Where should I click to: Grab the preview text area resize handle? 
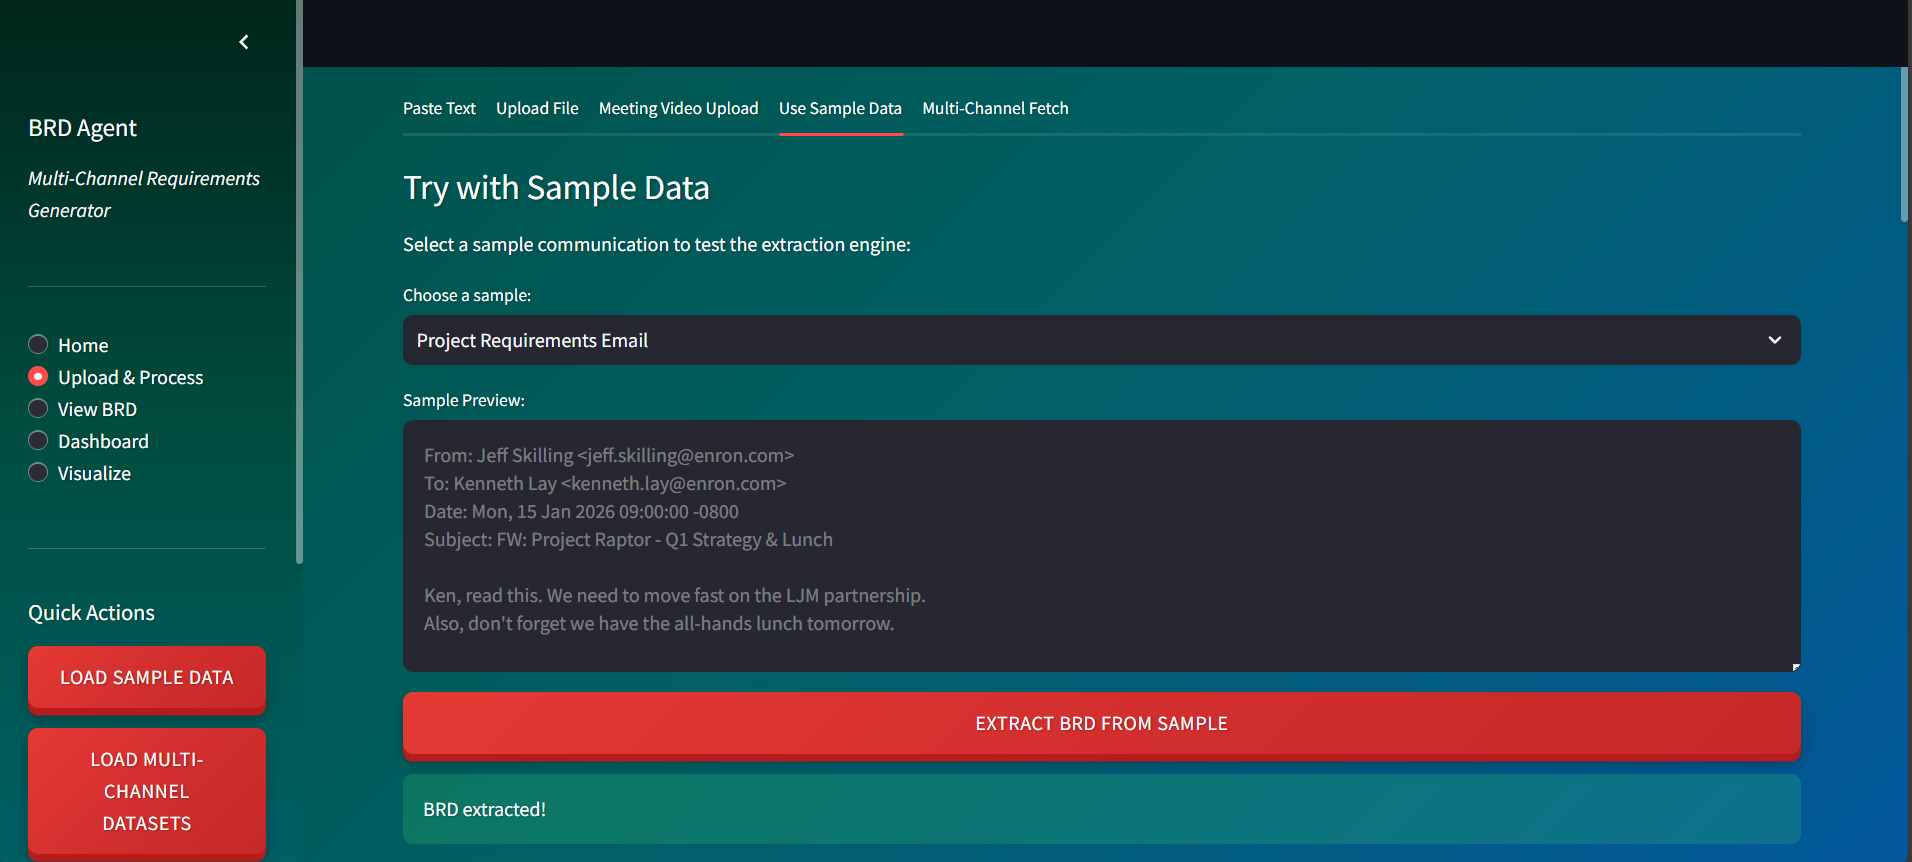[1795, 666]
